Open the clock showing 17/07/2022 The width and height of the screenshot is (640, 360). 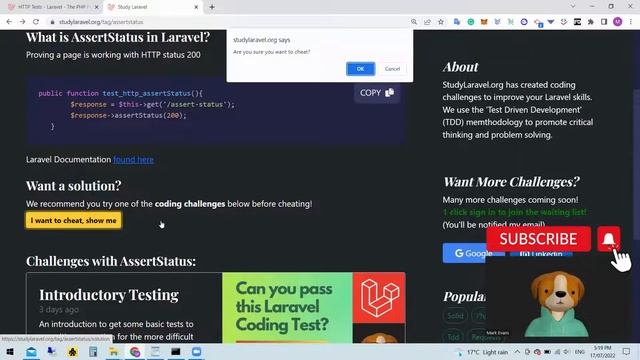coord(602,352)
